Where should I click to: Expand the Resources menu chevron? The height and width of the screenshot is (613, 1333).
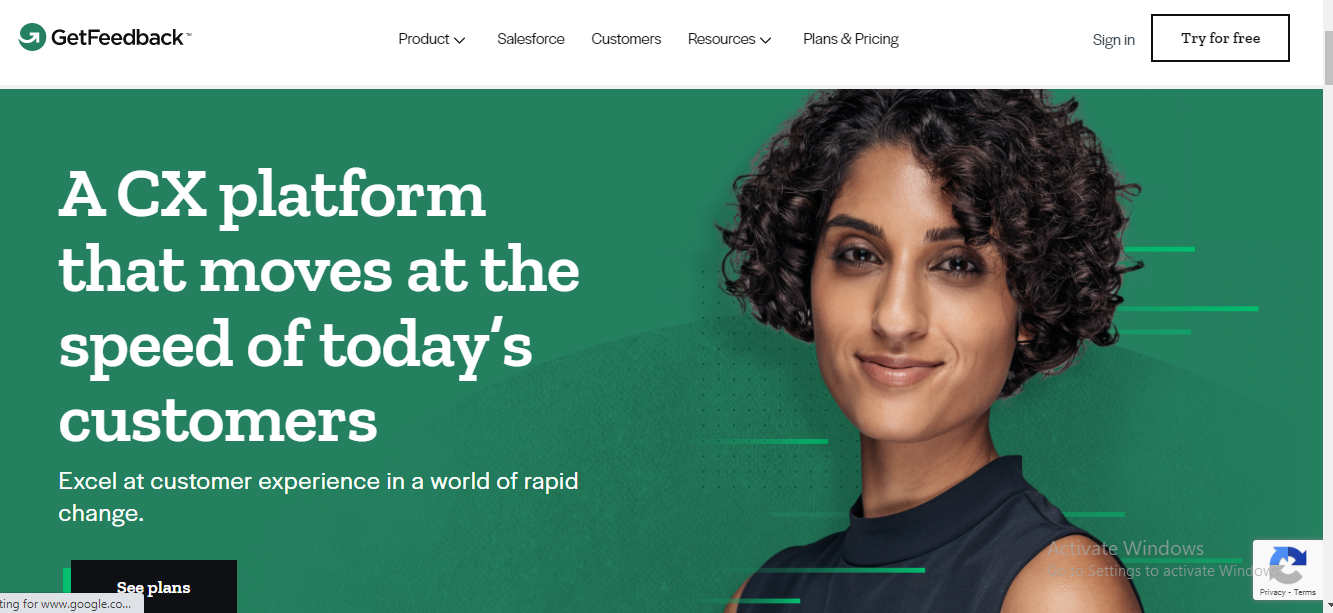[766, 40]
